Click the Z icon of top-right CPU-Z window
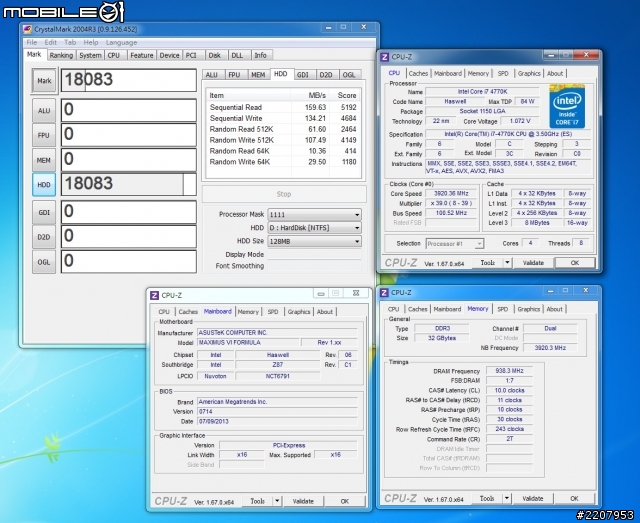Image resolution: width=640 pixels, height=523 pixels. coord(384,57)
